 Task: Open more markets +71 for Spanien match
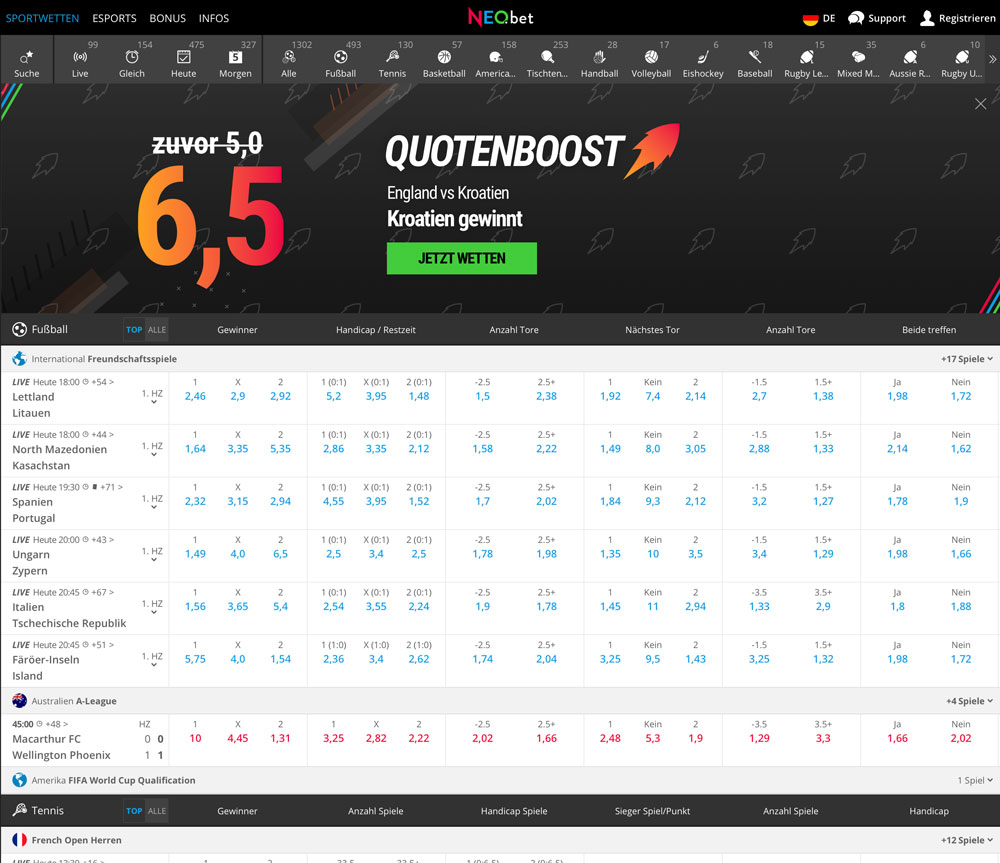pyautogui.click(x=112, y=487)
